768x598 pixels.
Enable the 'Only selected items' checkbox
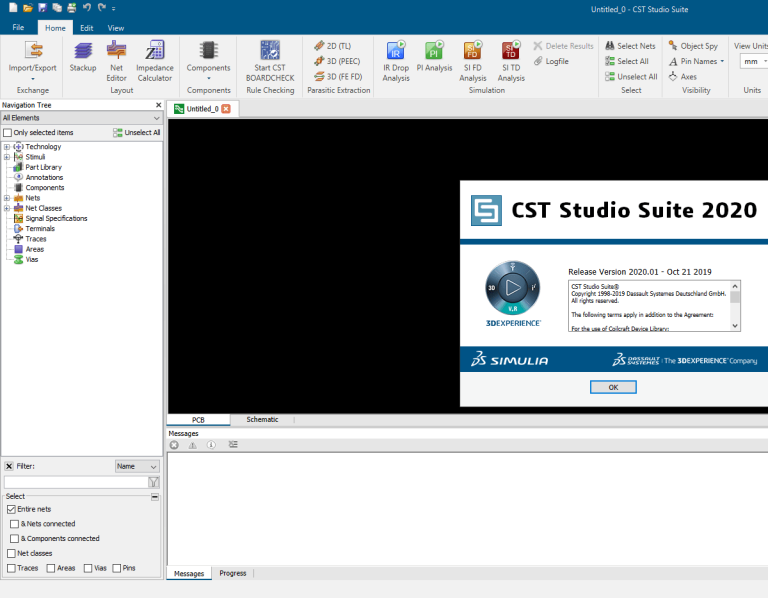click(8, 133)
